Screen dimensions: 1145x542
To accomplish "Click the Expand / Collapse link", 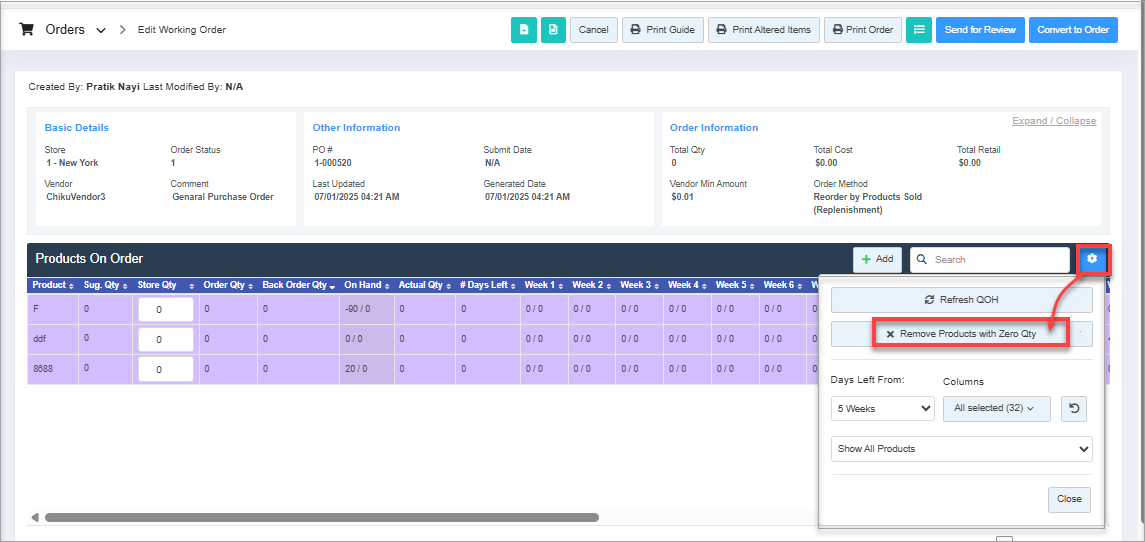I will [1053, 121].
